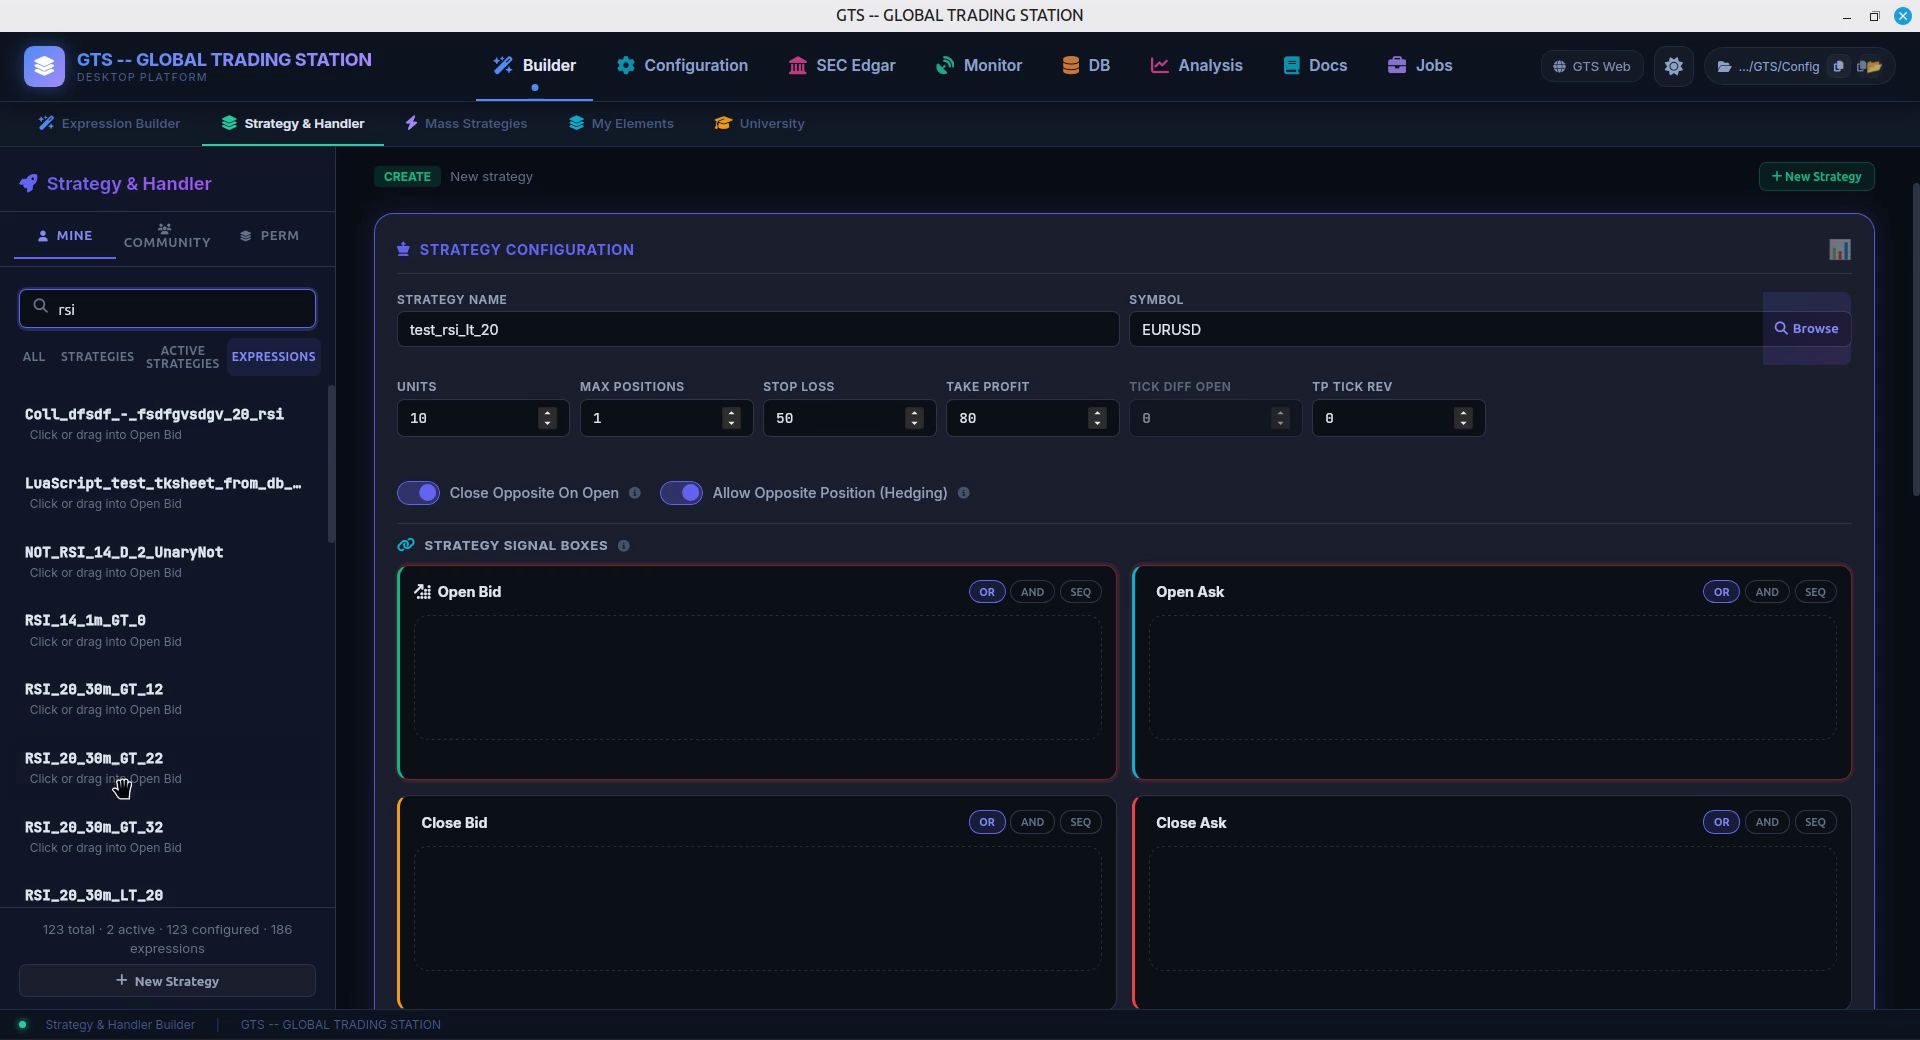The image size is (1920, 1040).
Task: Add the RSI_20_30m_GT_32 expression
Action: [167, 837]
